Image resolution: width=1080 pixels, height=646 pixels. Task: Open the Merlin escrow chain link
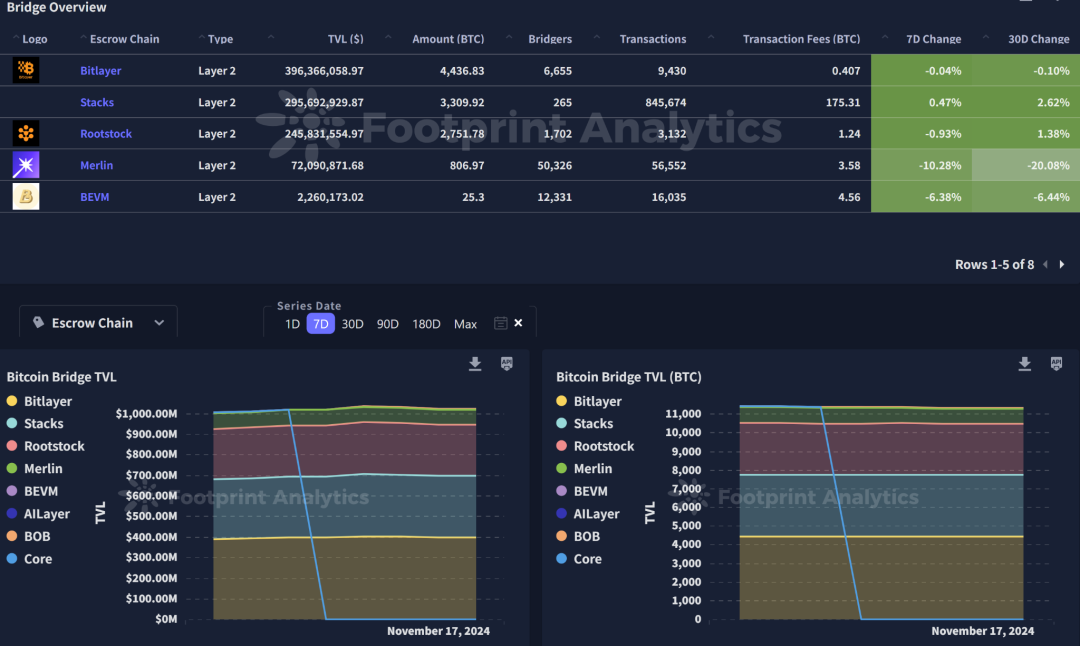96,165
